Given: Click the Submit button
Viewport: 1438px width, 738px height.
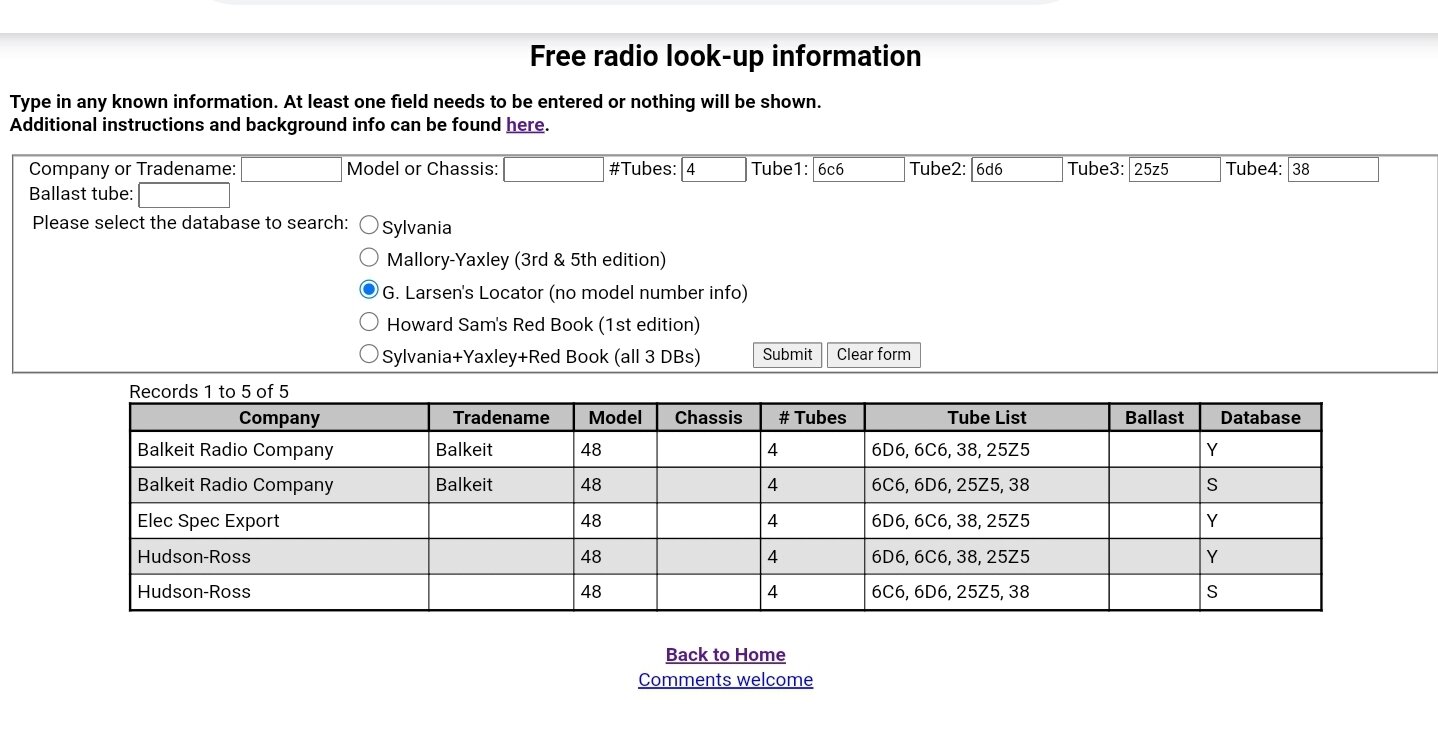Looking at the screenshot, I should [787, 355].
